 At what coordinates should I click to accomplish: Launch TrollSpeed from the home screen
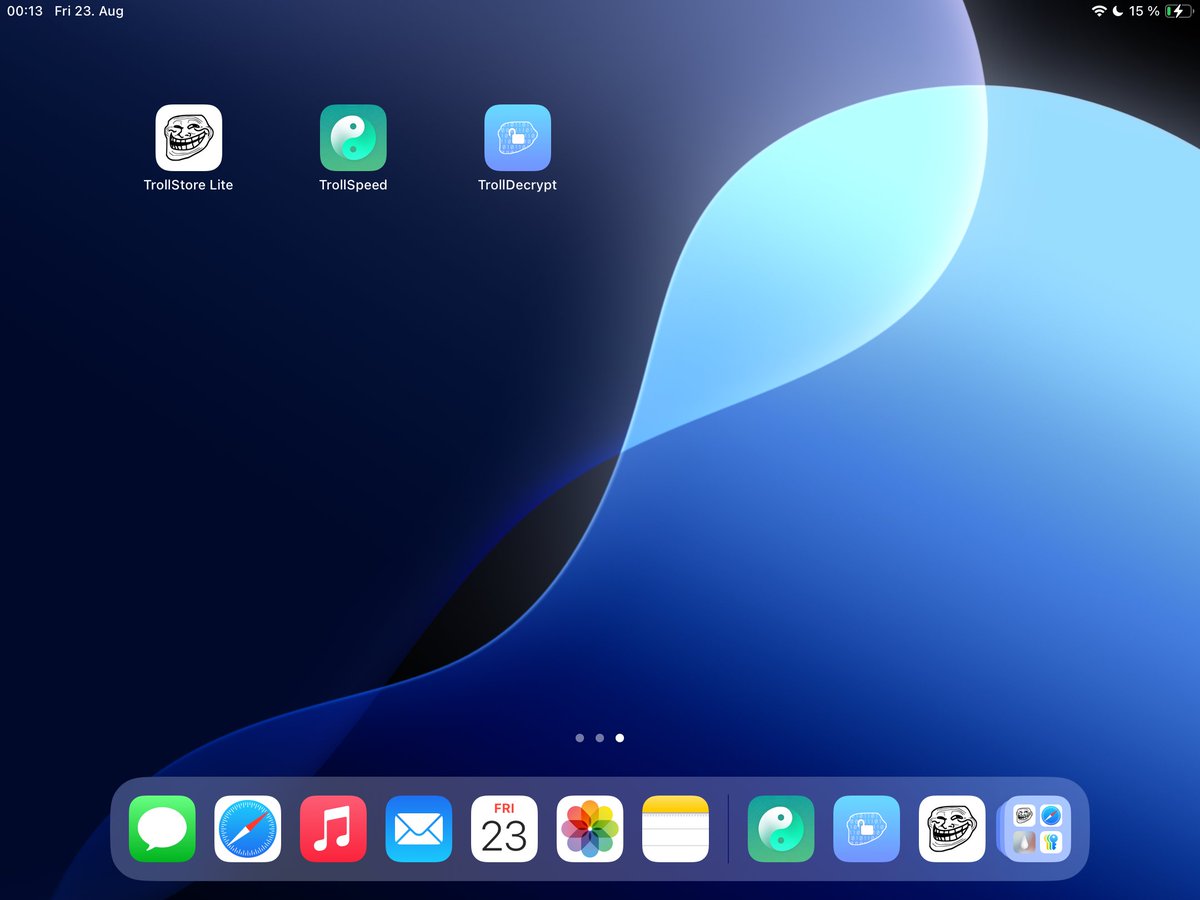353,138
